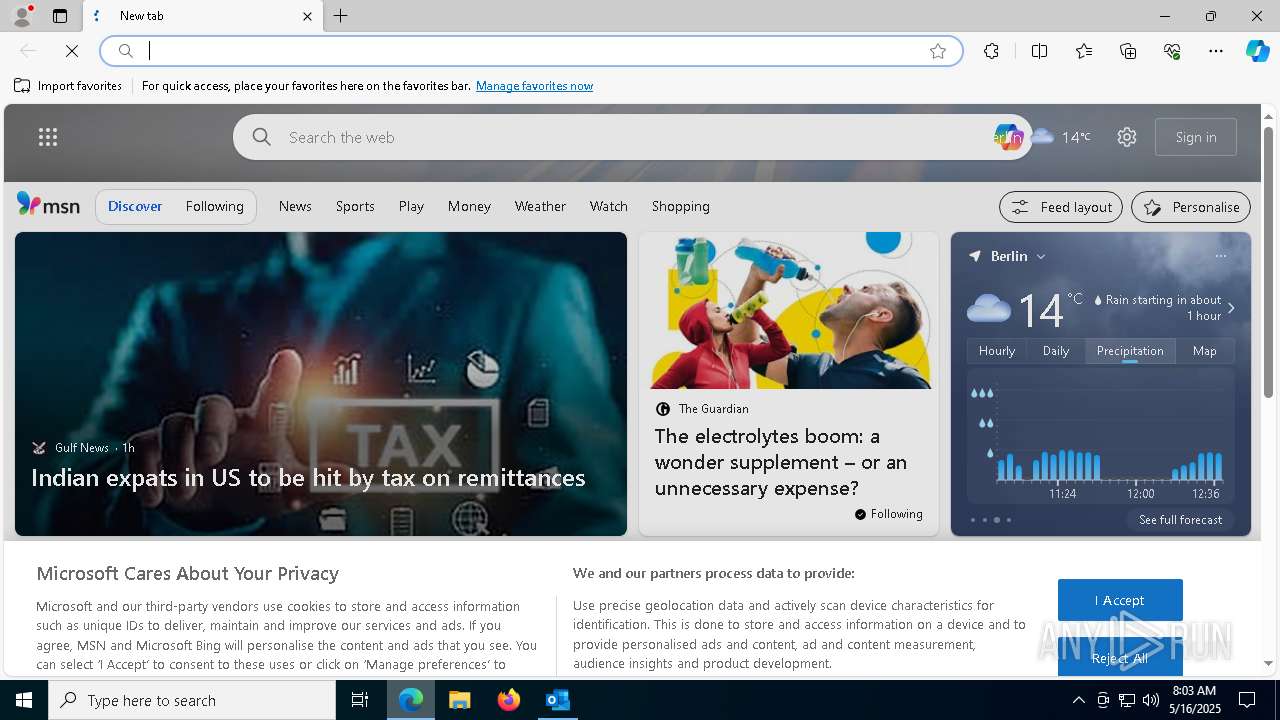1280x720 pixels.
Task: Open volume control in system tray
Action: (1150, 700)
